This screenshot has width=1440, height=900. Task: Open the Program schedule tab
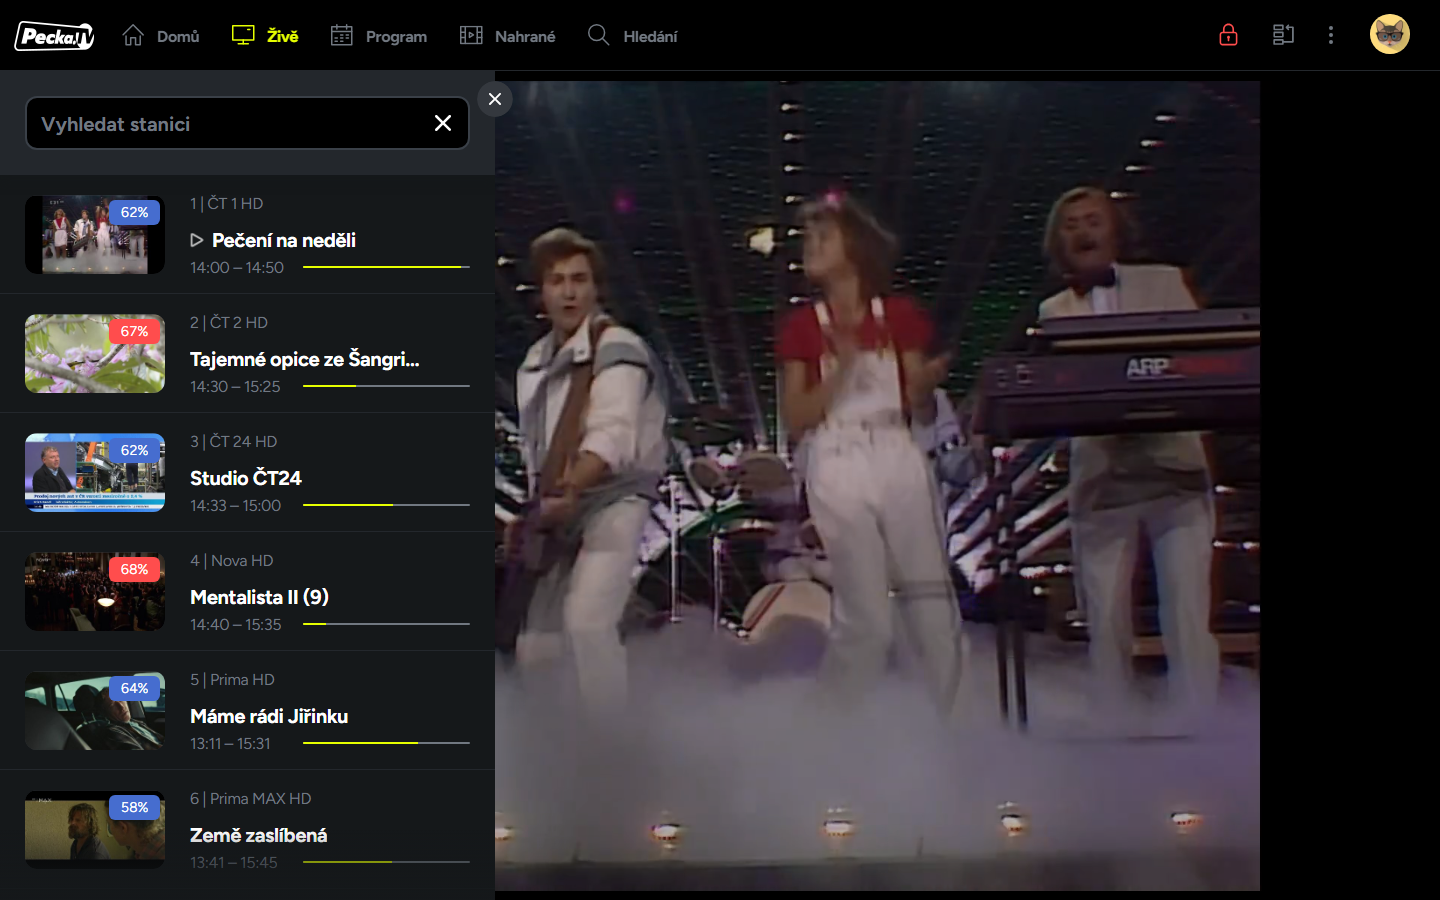(379, 36)
